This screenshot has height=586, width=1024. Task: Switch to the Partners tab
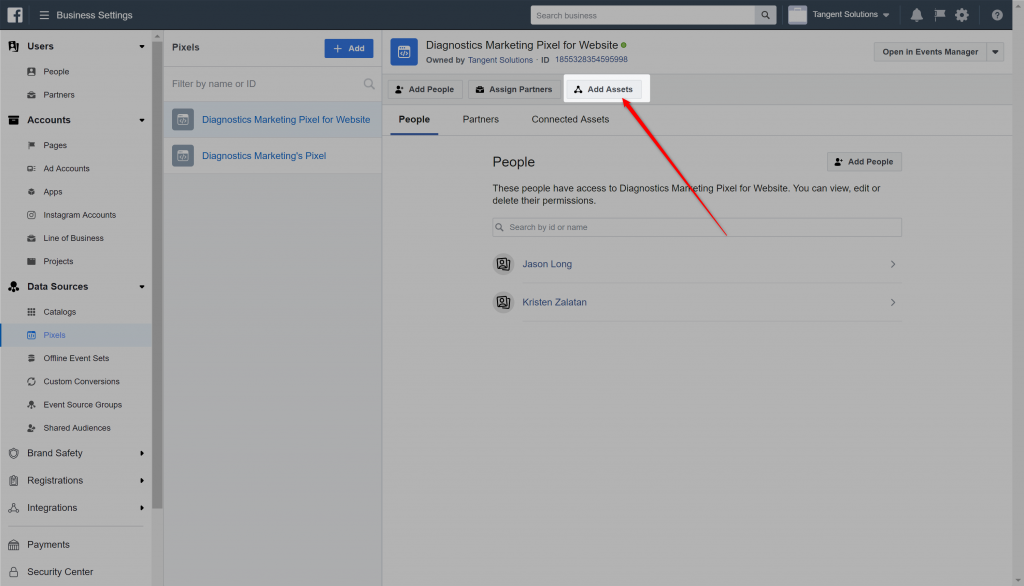(x=481, y=120)
